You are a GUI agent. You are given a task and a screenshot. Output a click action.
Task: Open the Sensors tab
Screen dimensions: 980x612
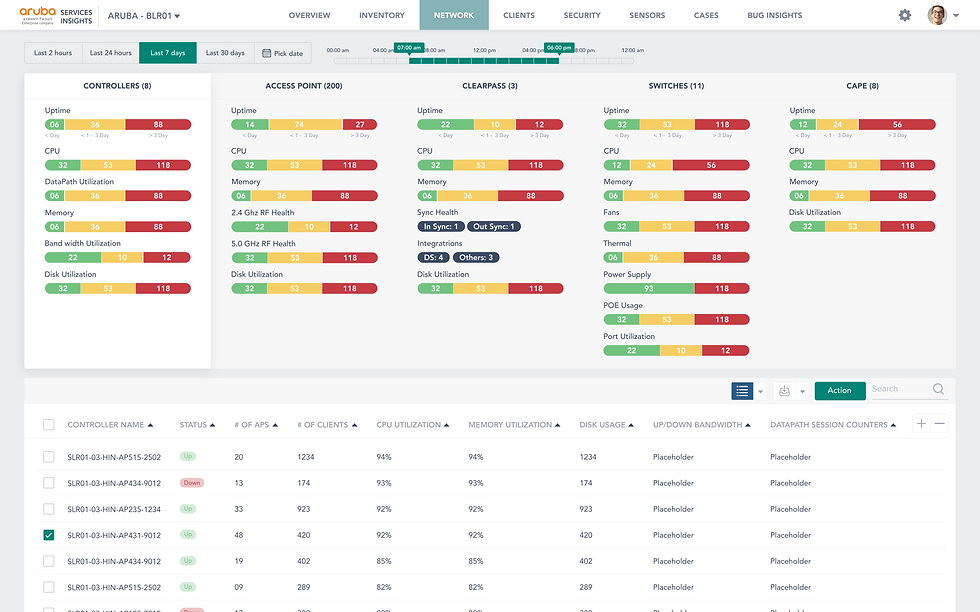click(647, 15)
